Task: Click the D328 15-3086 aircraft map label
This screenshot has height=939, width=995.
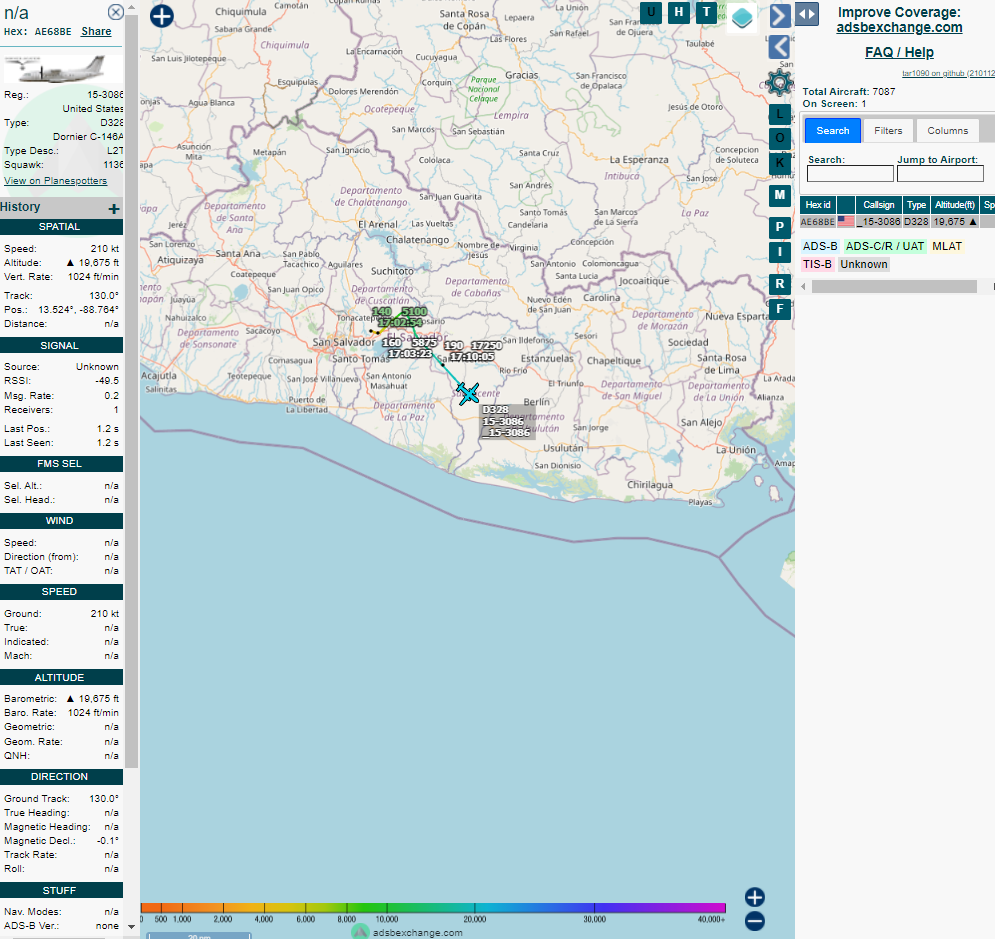Action: [x=506, y=421]
